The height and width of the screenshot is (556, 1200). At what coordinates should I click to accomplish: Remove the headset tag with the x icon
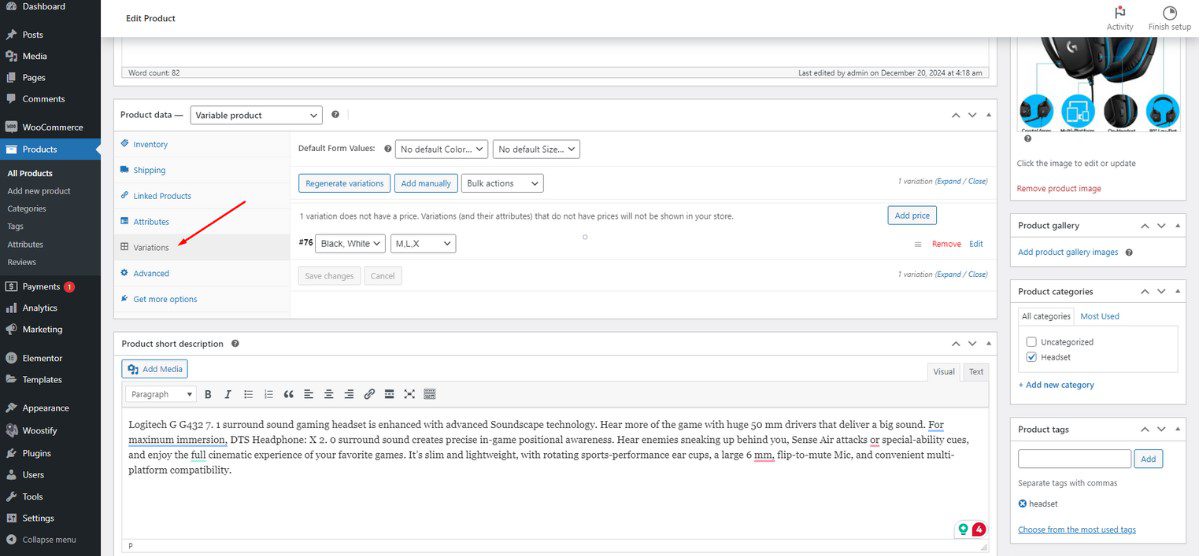point(1022,504)
